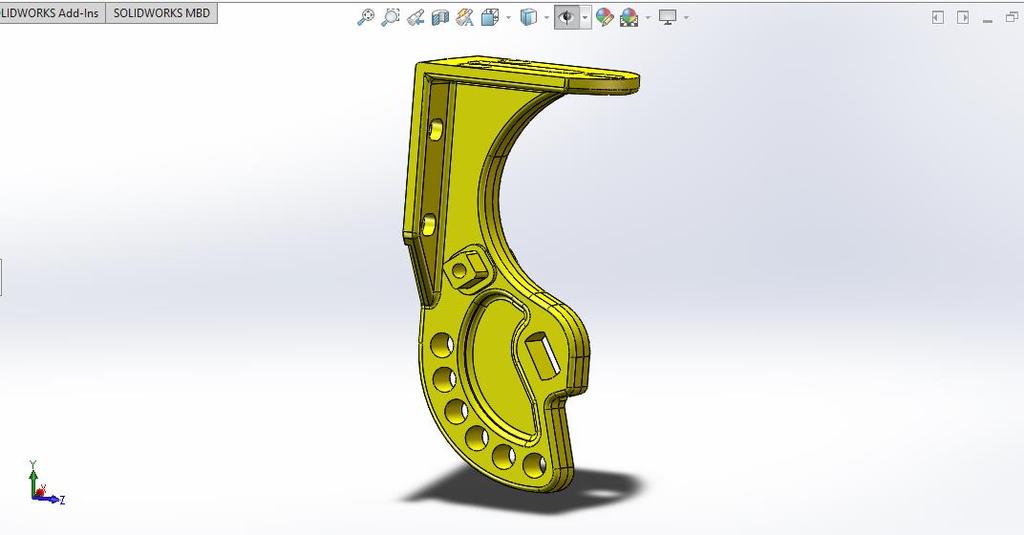1024x535 pixels.
Task: Open the Dynamic Annotation Views icon
Action: pyautogui.click(x=465, y=18)
